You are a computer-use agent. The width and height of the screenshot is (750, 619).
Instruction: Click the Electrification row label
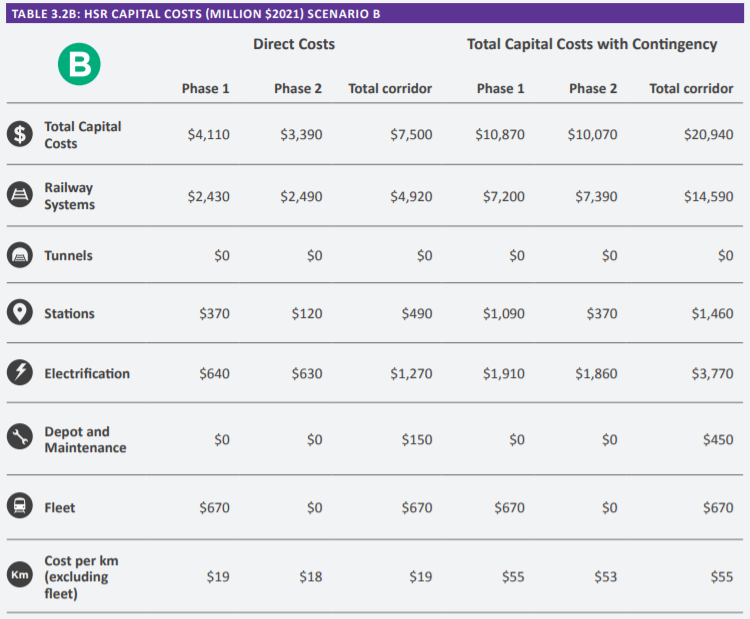(x=87, y=373)
